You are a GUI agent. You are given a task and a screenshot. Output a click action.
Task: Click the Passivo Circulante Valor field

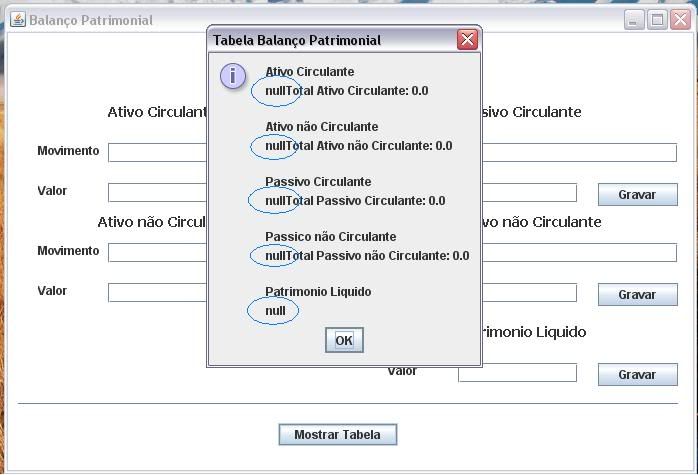pos(529,193)
